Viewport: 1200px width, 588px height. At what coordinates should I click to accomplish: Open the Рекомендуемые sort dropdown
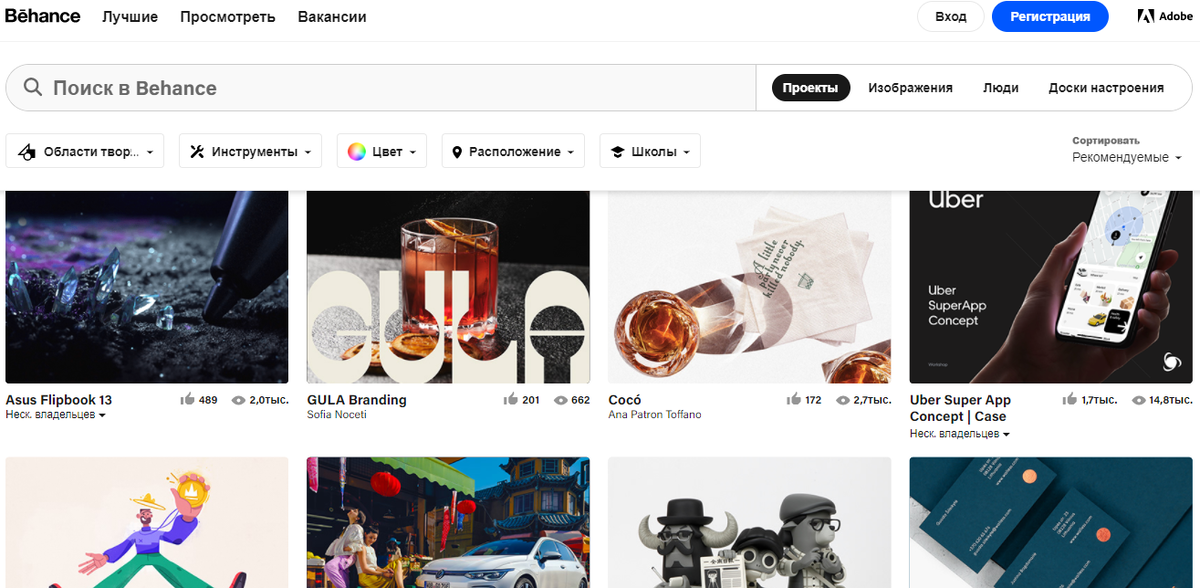click(1127, 158)
